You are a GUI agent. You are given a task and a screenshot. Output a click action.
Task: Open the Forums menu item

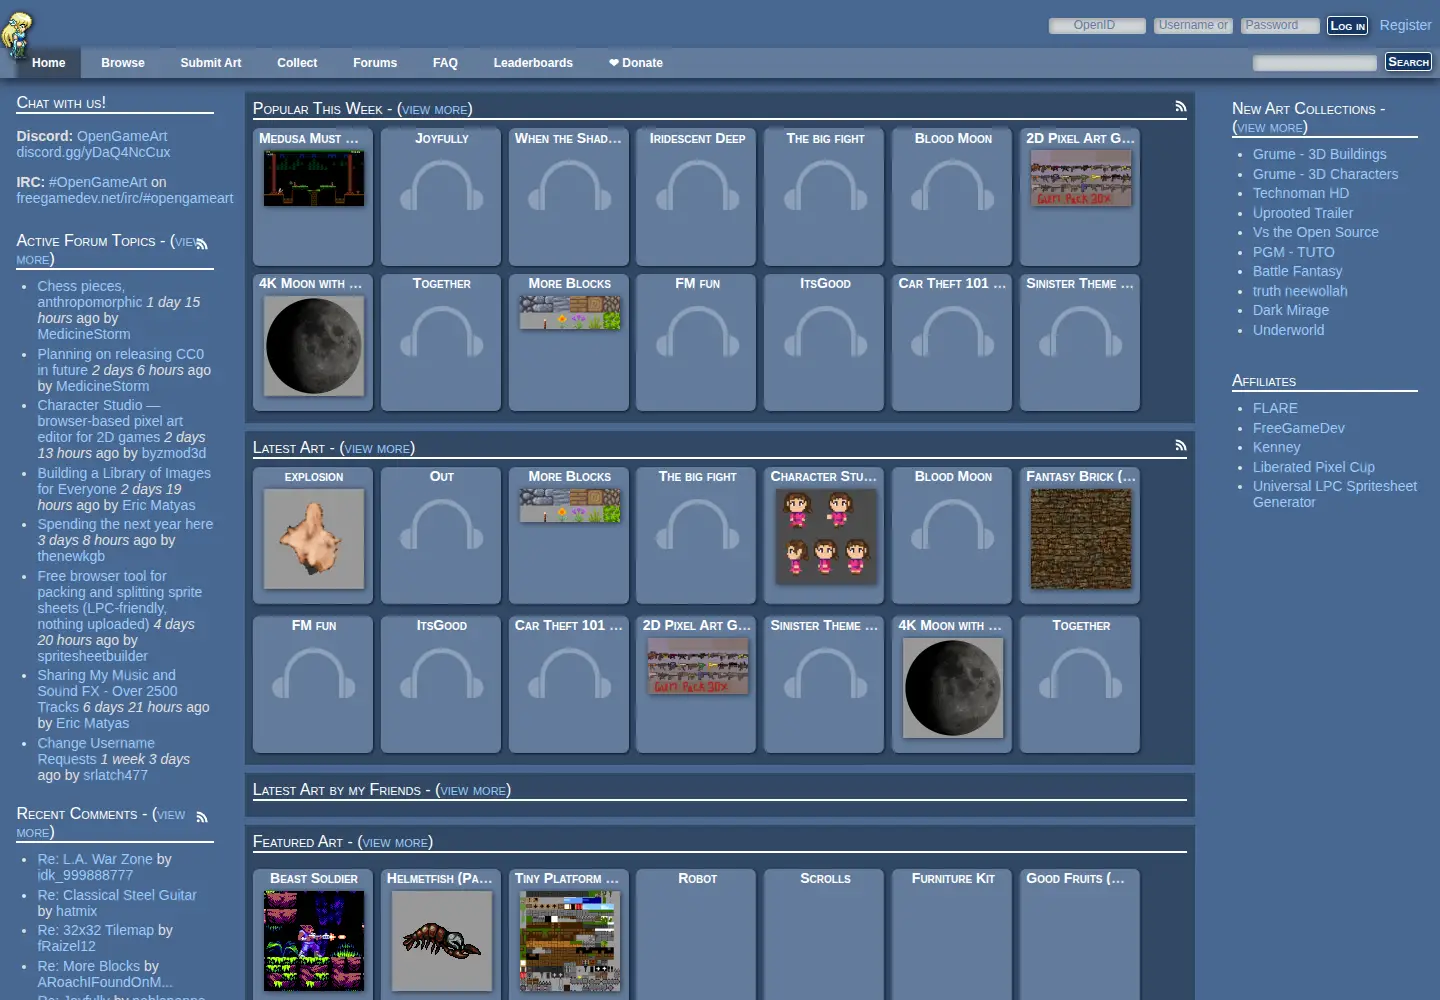(375, 63)
